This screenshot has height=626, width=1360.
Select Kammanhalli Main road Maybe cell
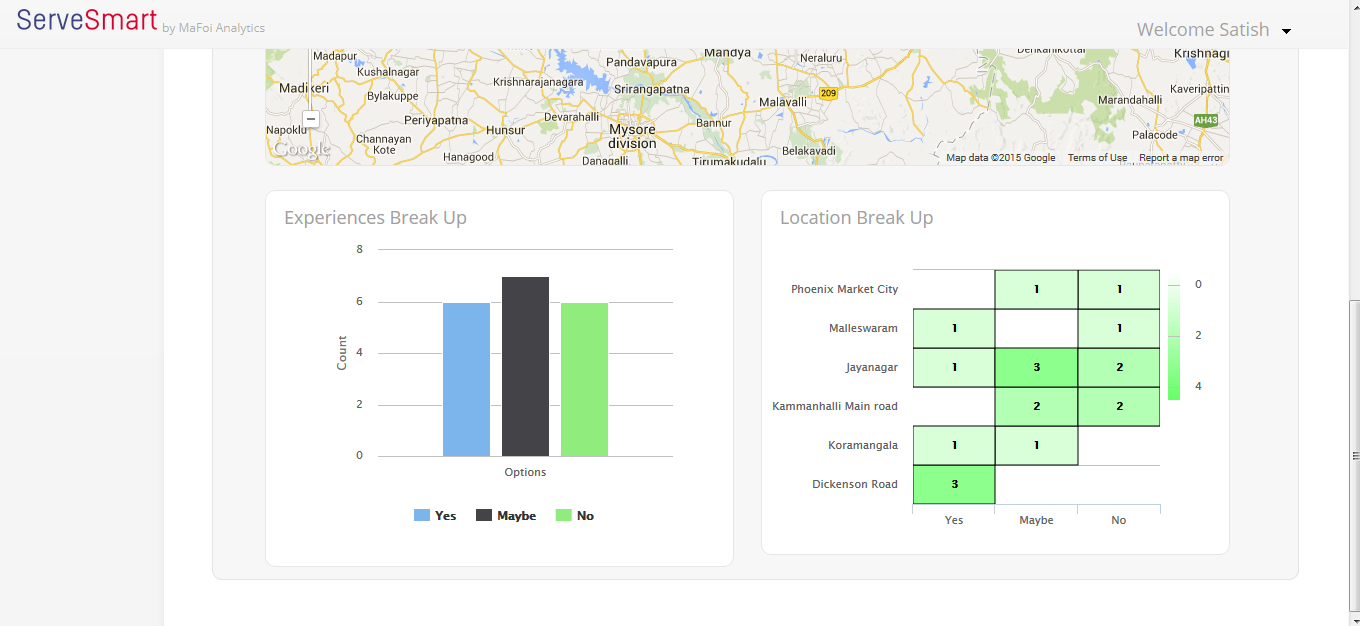1036,407
